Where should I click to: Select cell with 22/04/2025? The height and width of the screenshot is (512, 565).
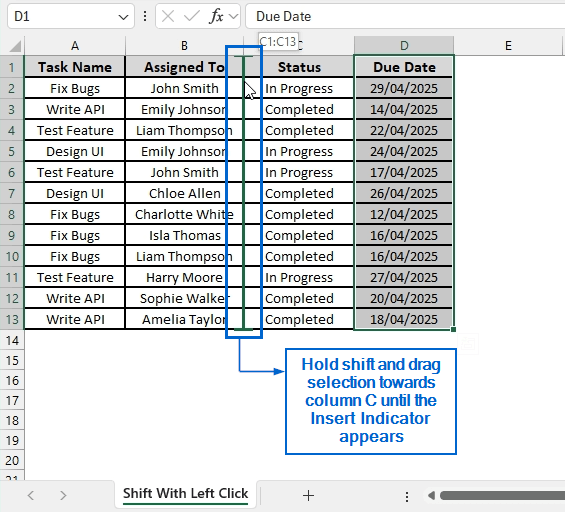click(x=404, y=130)
